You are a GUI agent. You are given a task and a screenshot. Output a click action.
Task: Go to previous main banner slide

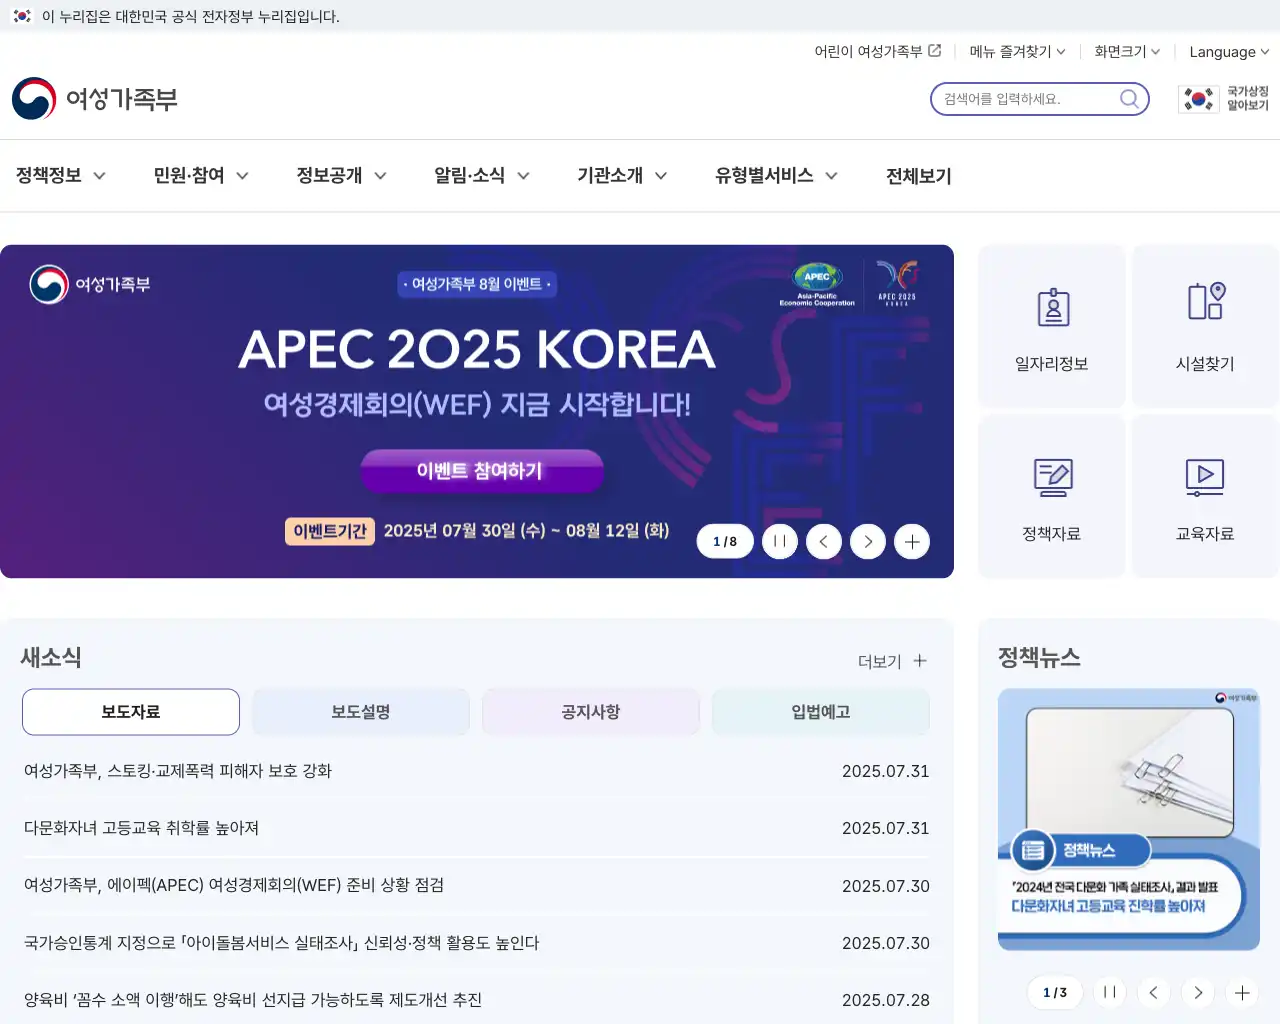click(x=824, y=541)
